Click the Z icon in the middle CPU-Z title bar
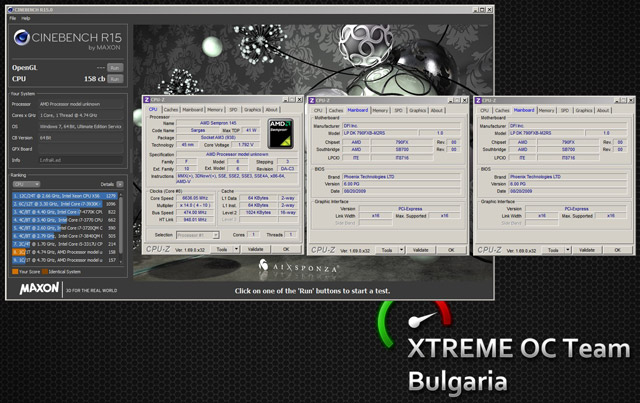 pos(312,100)
